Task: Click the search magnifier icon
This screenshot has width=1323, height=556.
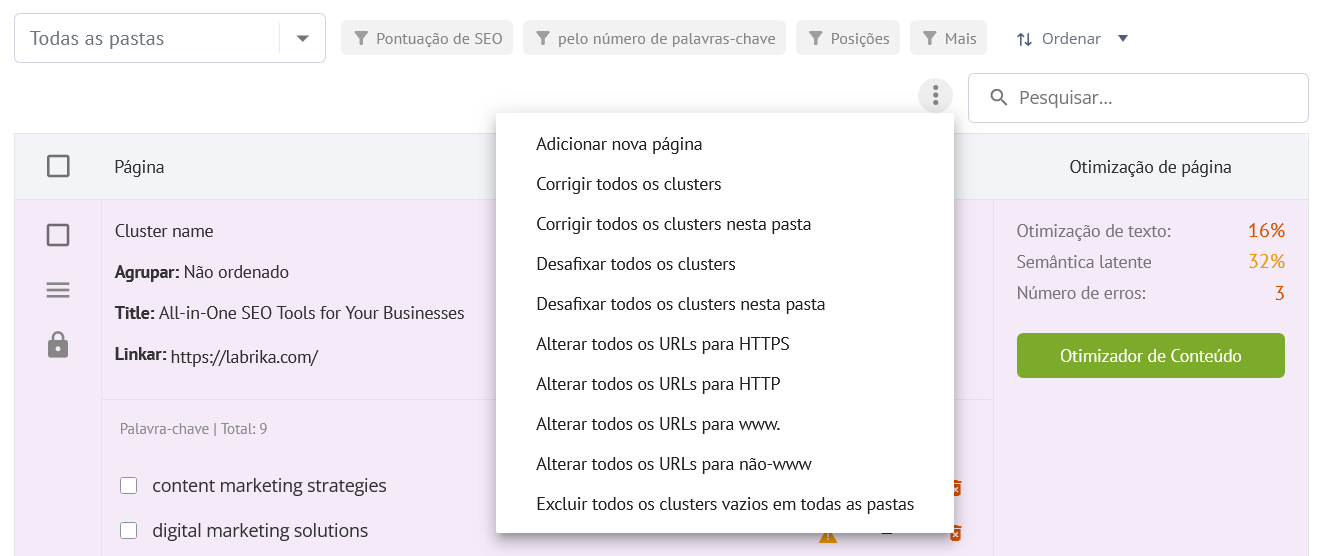Action: click(x=998, y=98)
